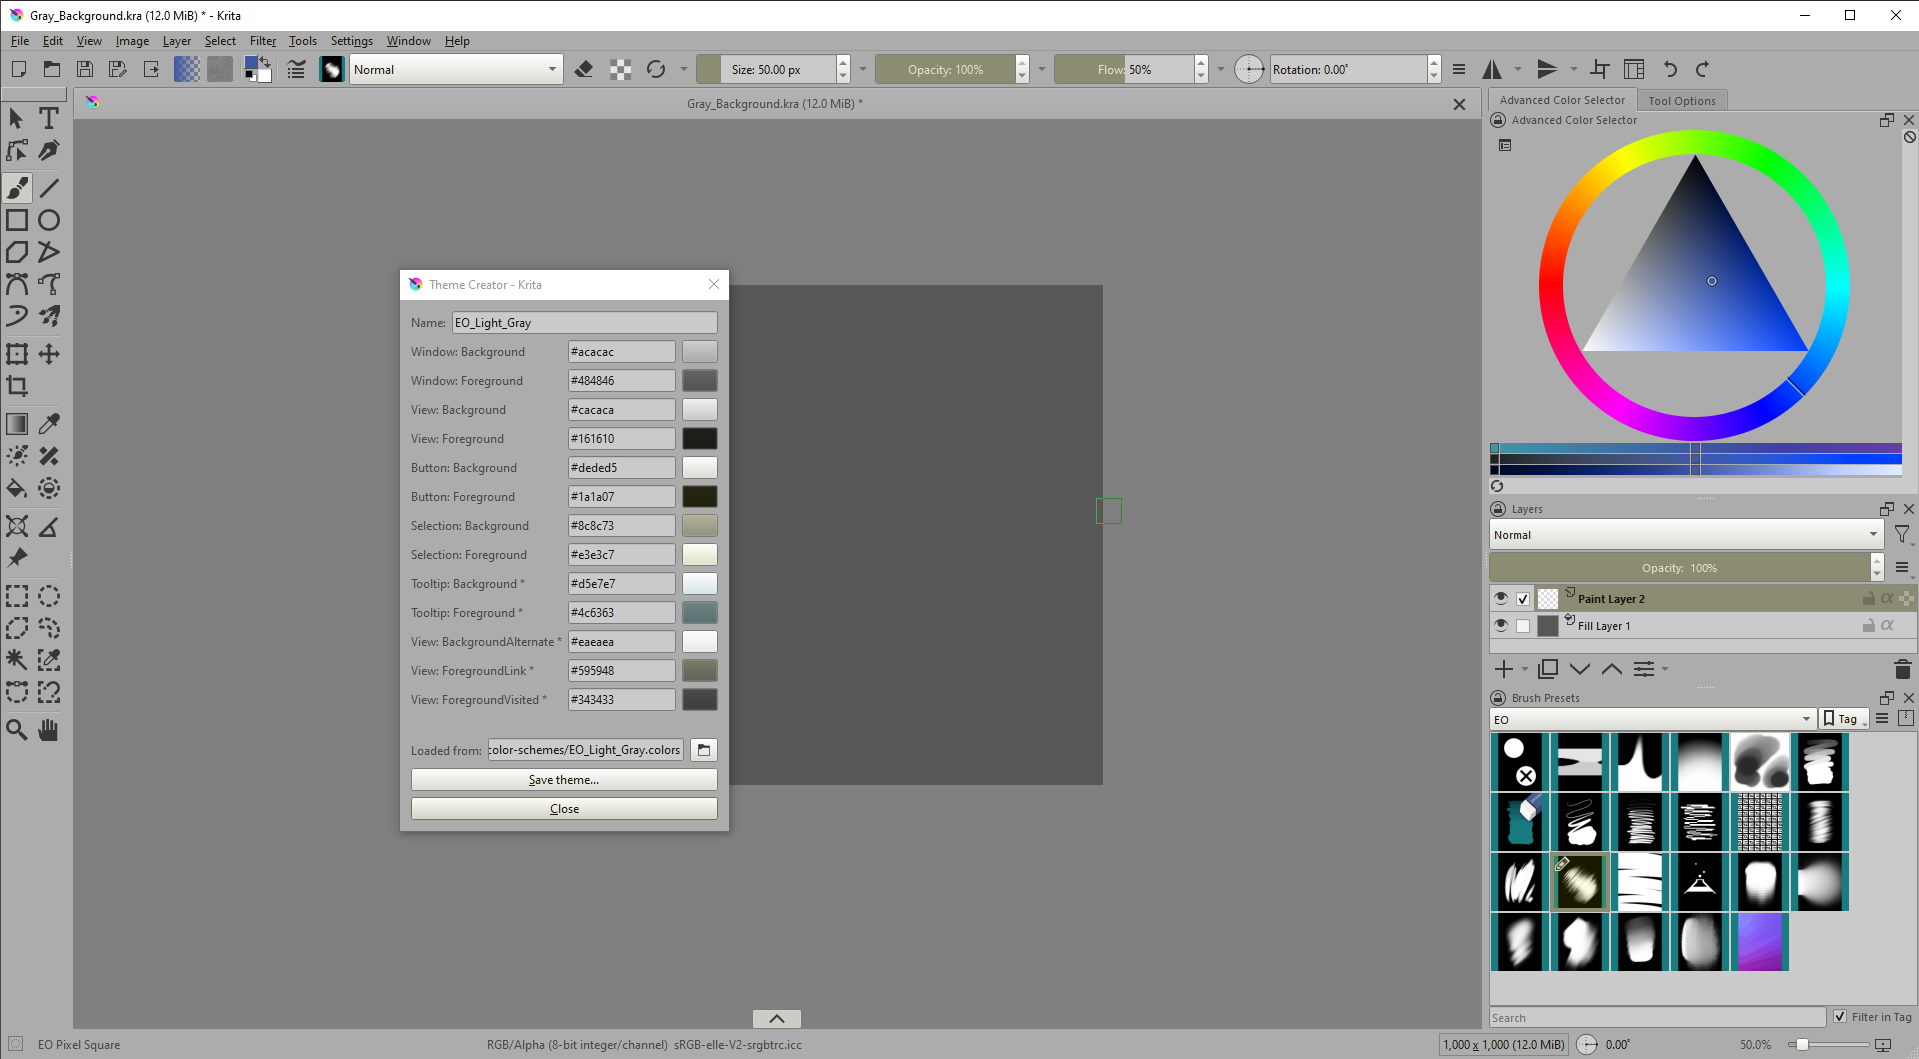Viewport: 1919px width, 1059px height.
Task: Open the File menu
Action: click(x=20, y=41)
